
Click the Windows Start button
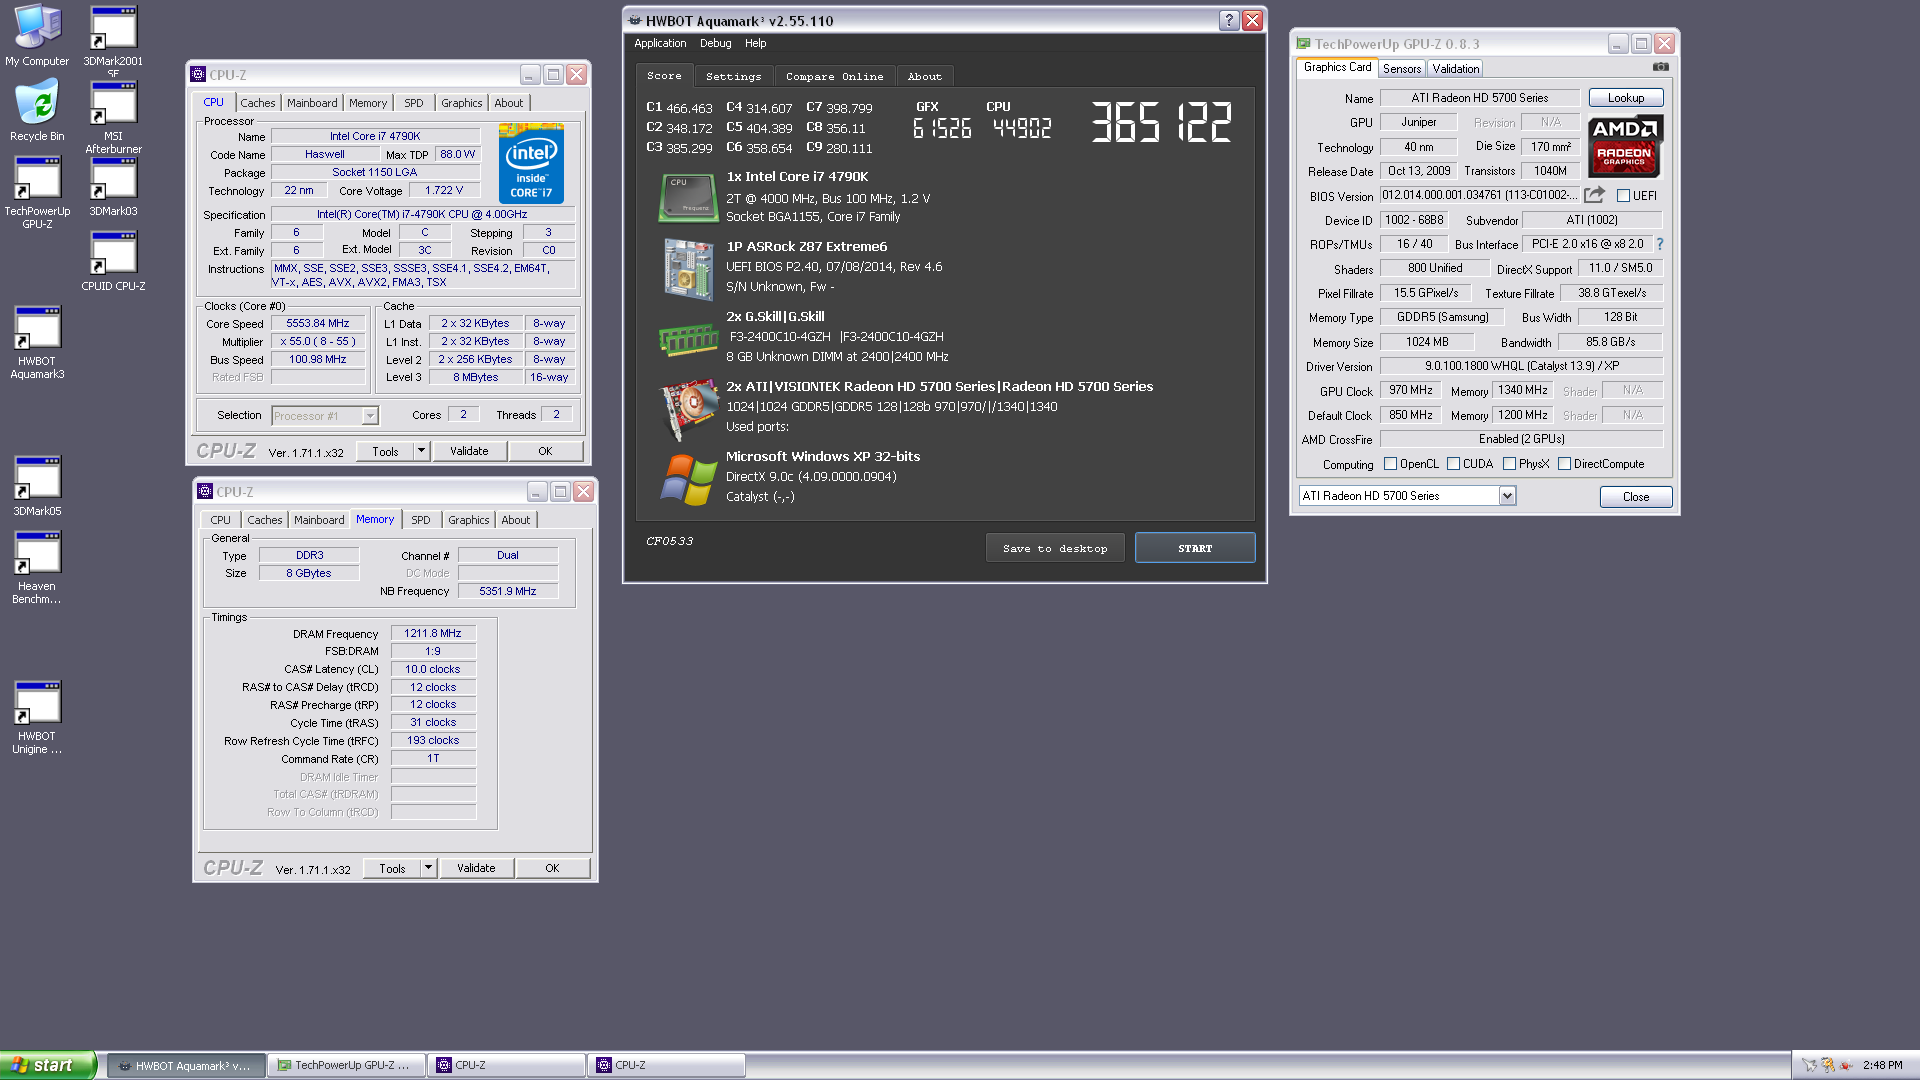(48, 1065)
